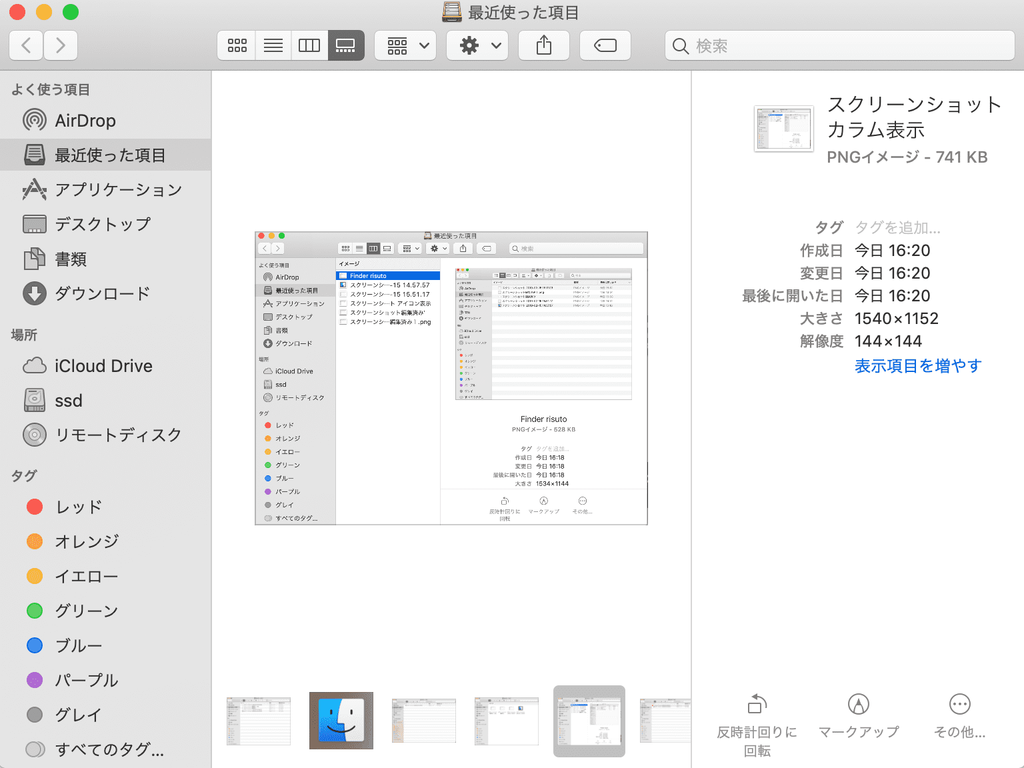Select the オレンジ tag
The width and height of the screenshot is (1024, 768).
pyautogui.click(x=106, y=541)
